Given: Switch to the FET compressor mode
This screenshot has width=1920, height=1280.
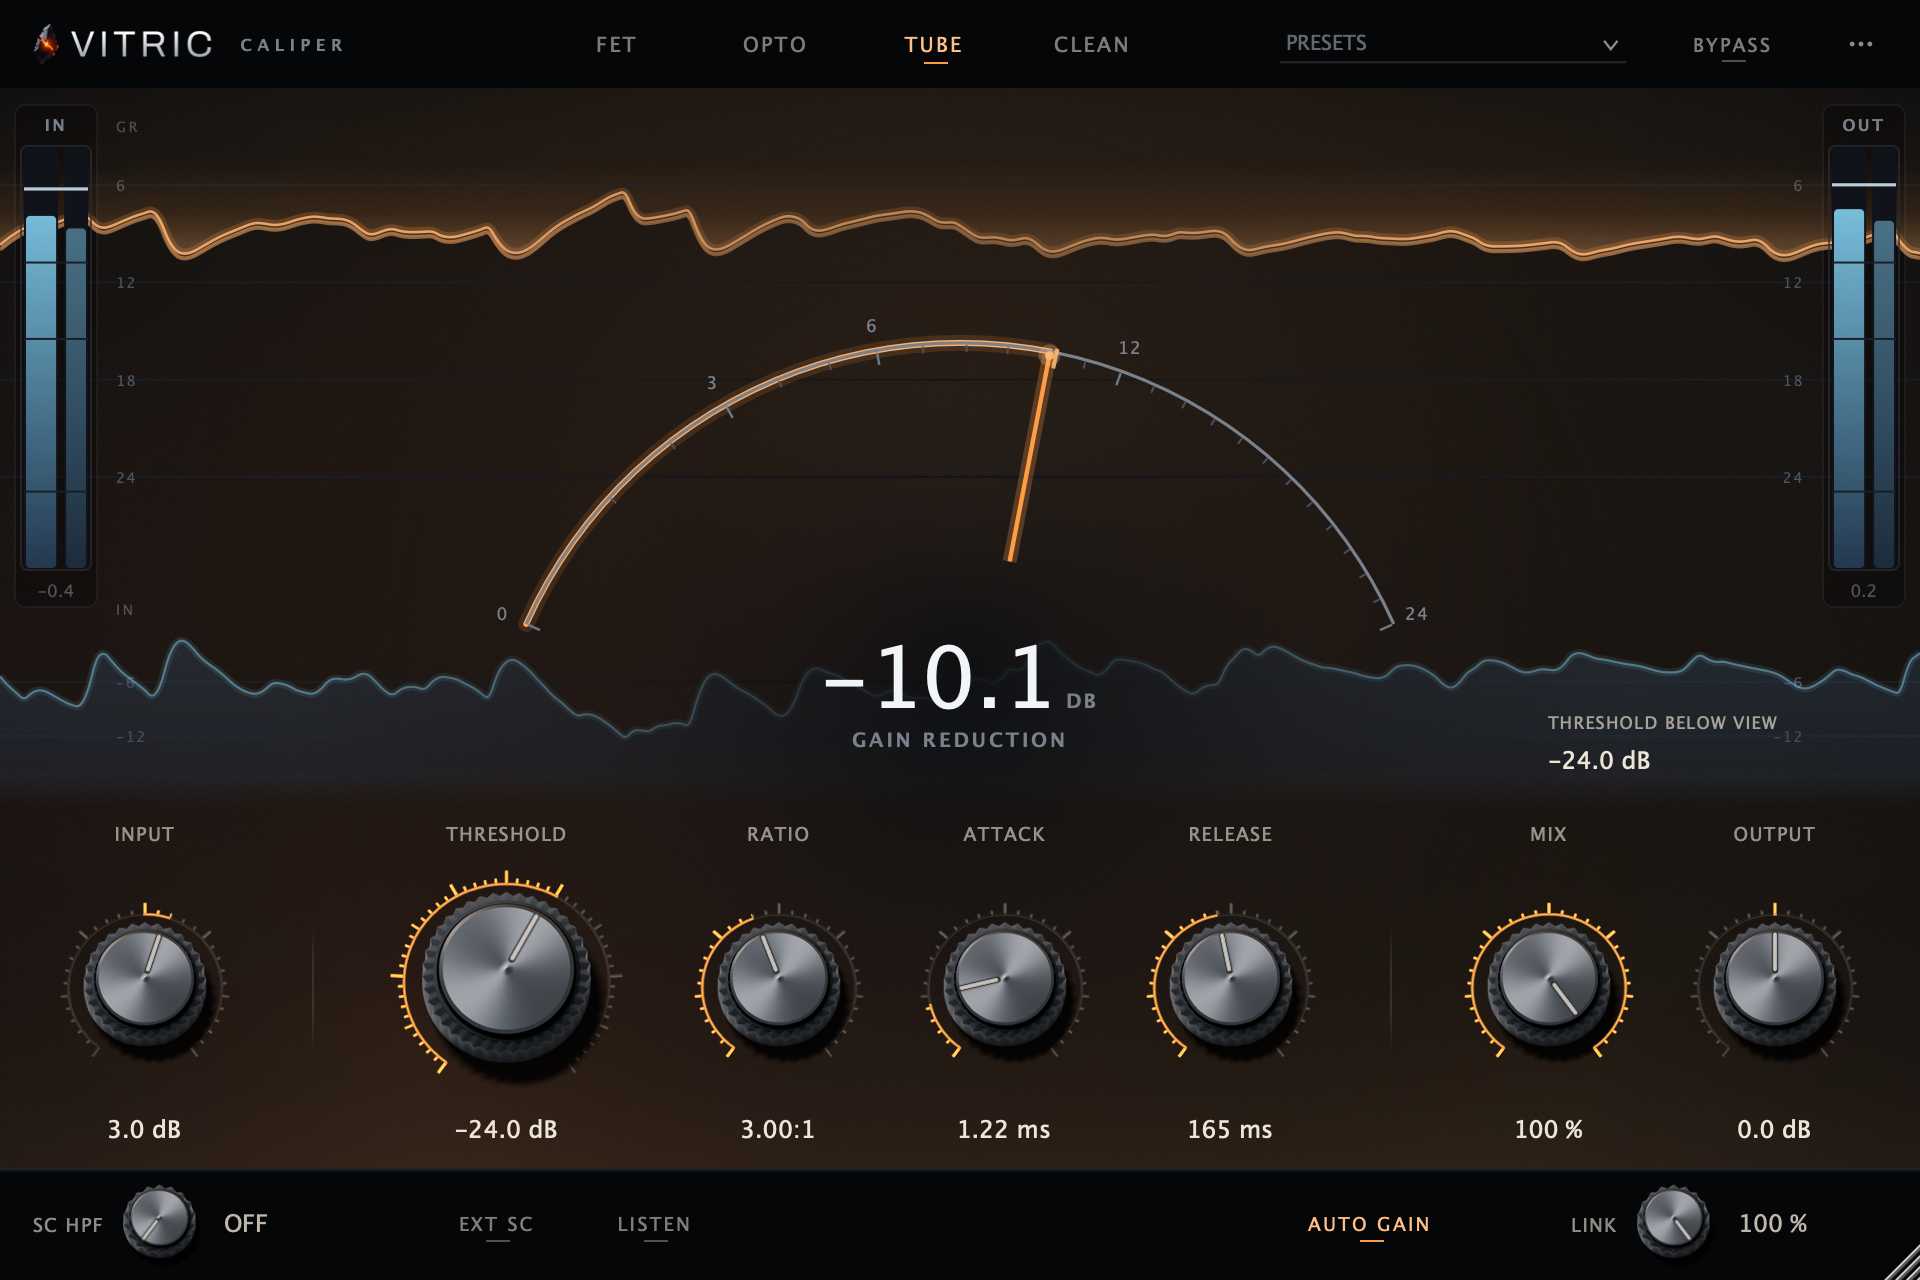Looking at the screenshot, I should (x=616, y=45).
